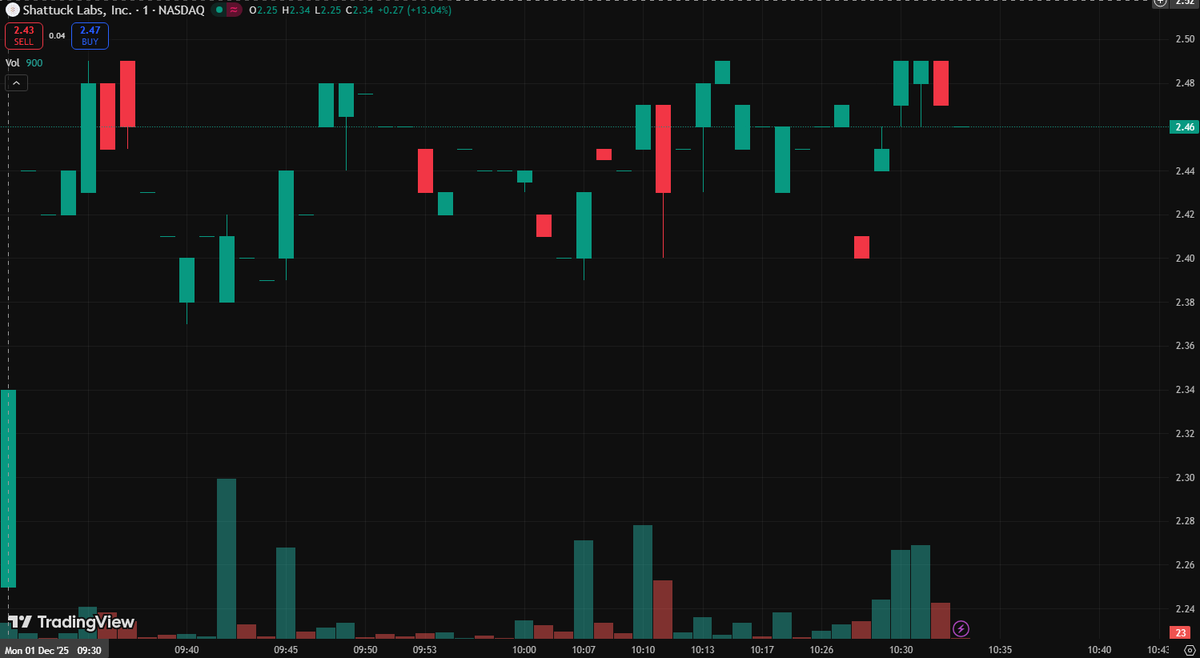This screenshot has height=658, width=1200.
Task: Click the crosshair plus button on price scale
Action: [1160, 3]
